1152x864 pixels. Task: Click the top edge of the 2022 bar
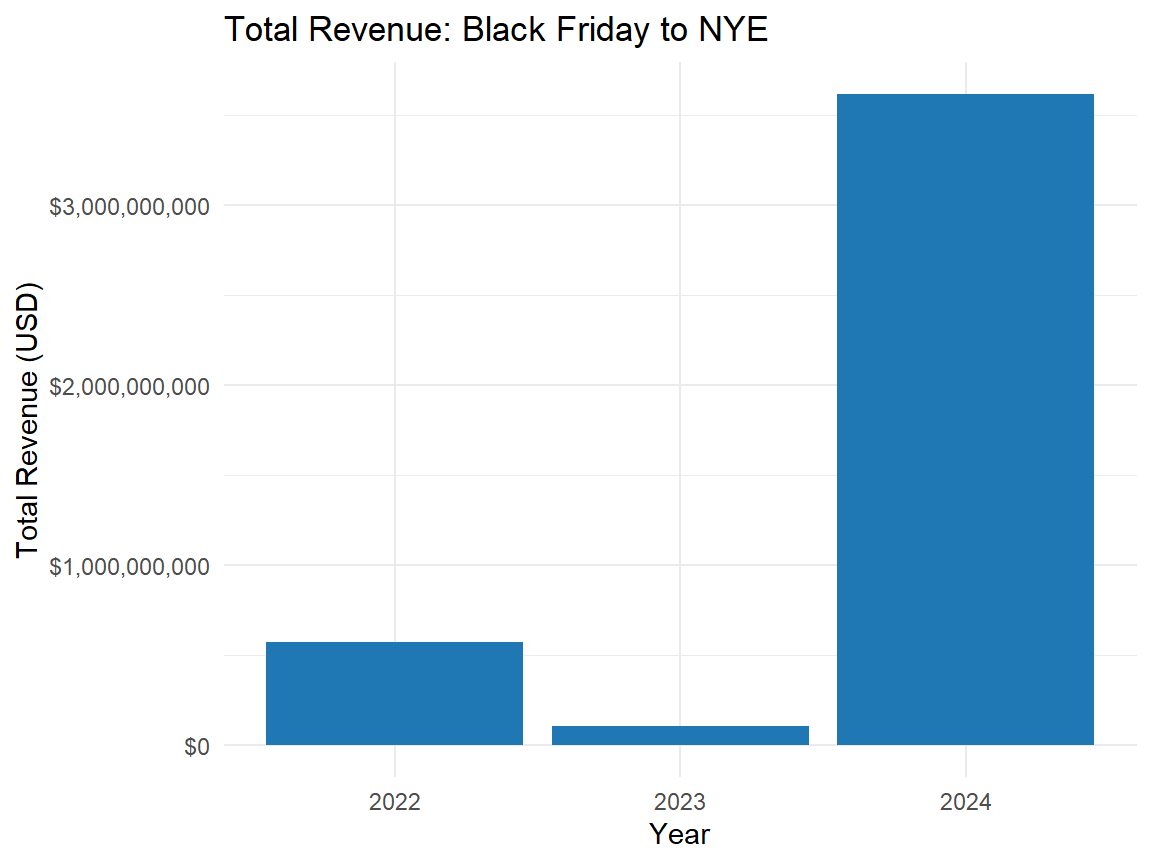(394, 643)
